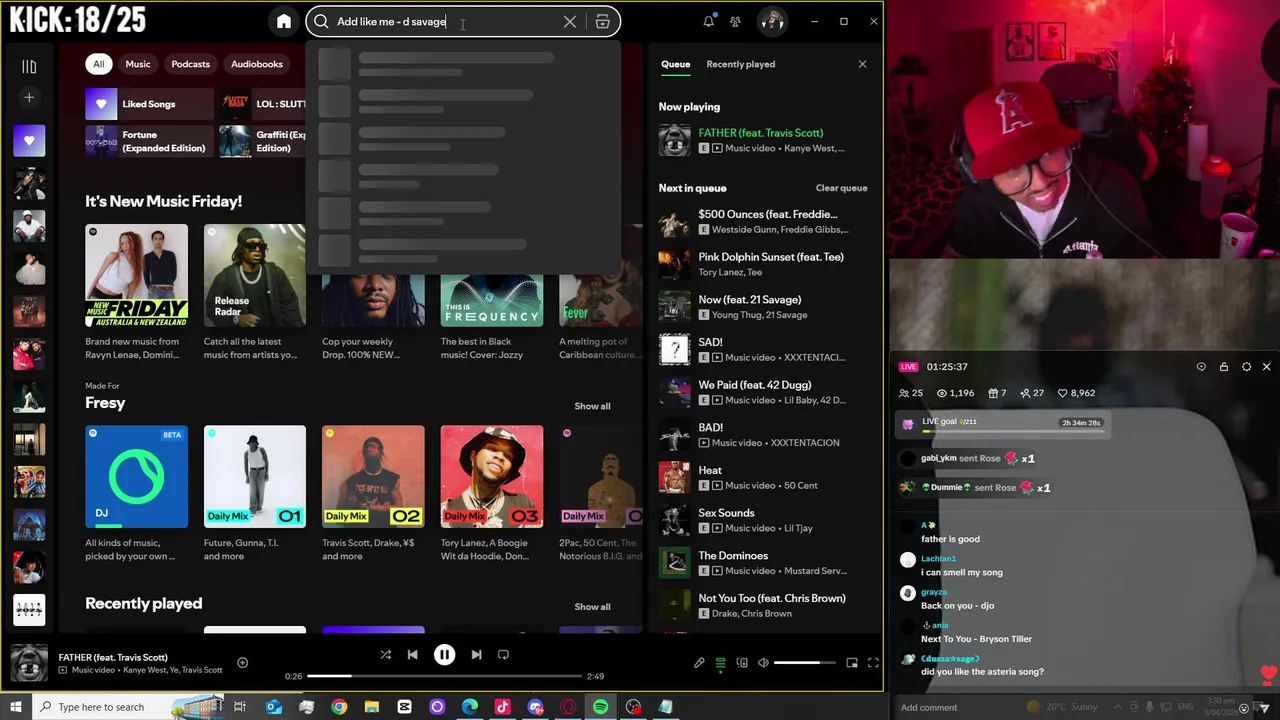This screenshot has height=720, width=1280.
Task: Toggle the lock icon on stream overlay
Action: pos(1224,367)
